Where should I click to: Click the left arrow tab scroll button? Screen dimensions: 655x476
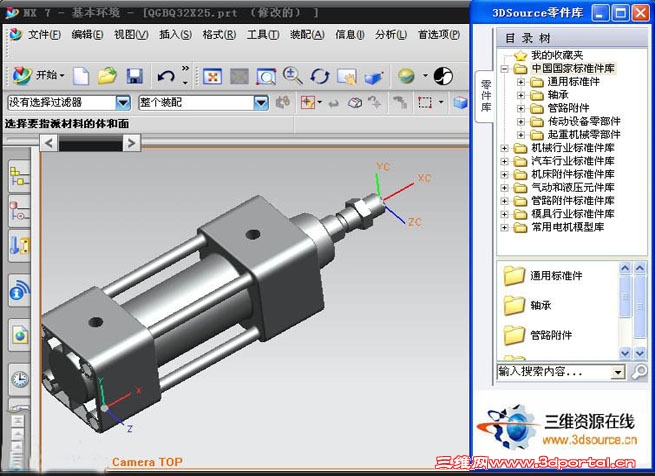(x=49, y=143)
